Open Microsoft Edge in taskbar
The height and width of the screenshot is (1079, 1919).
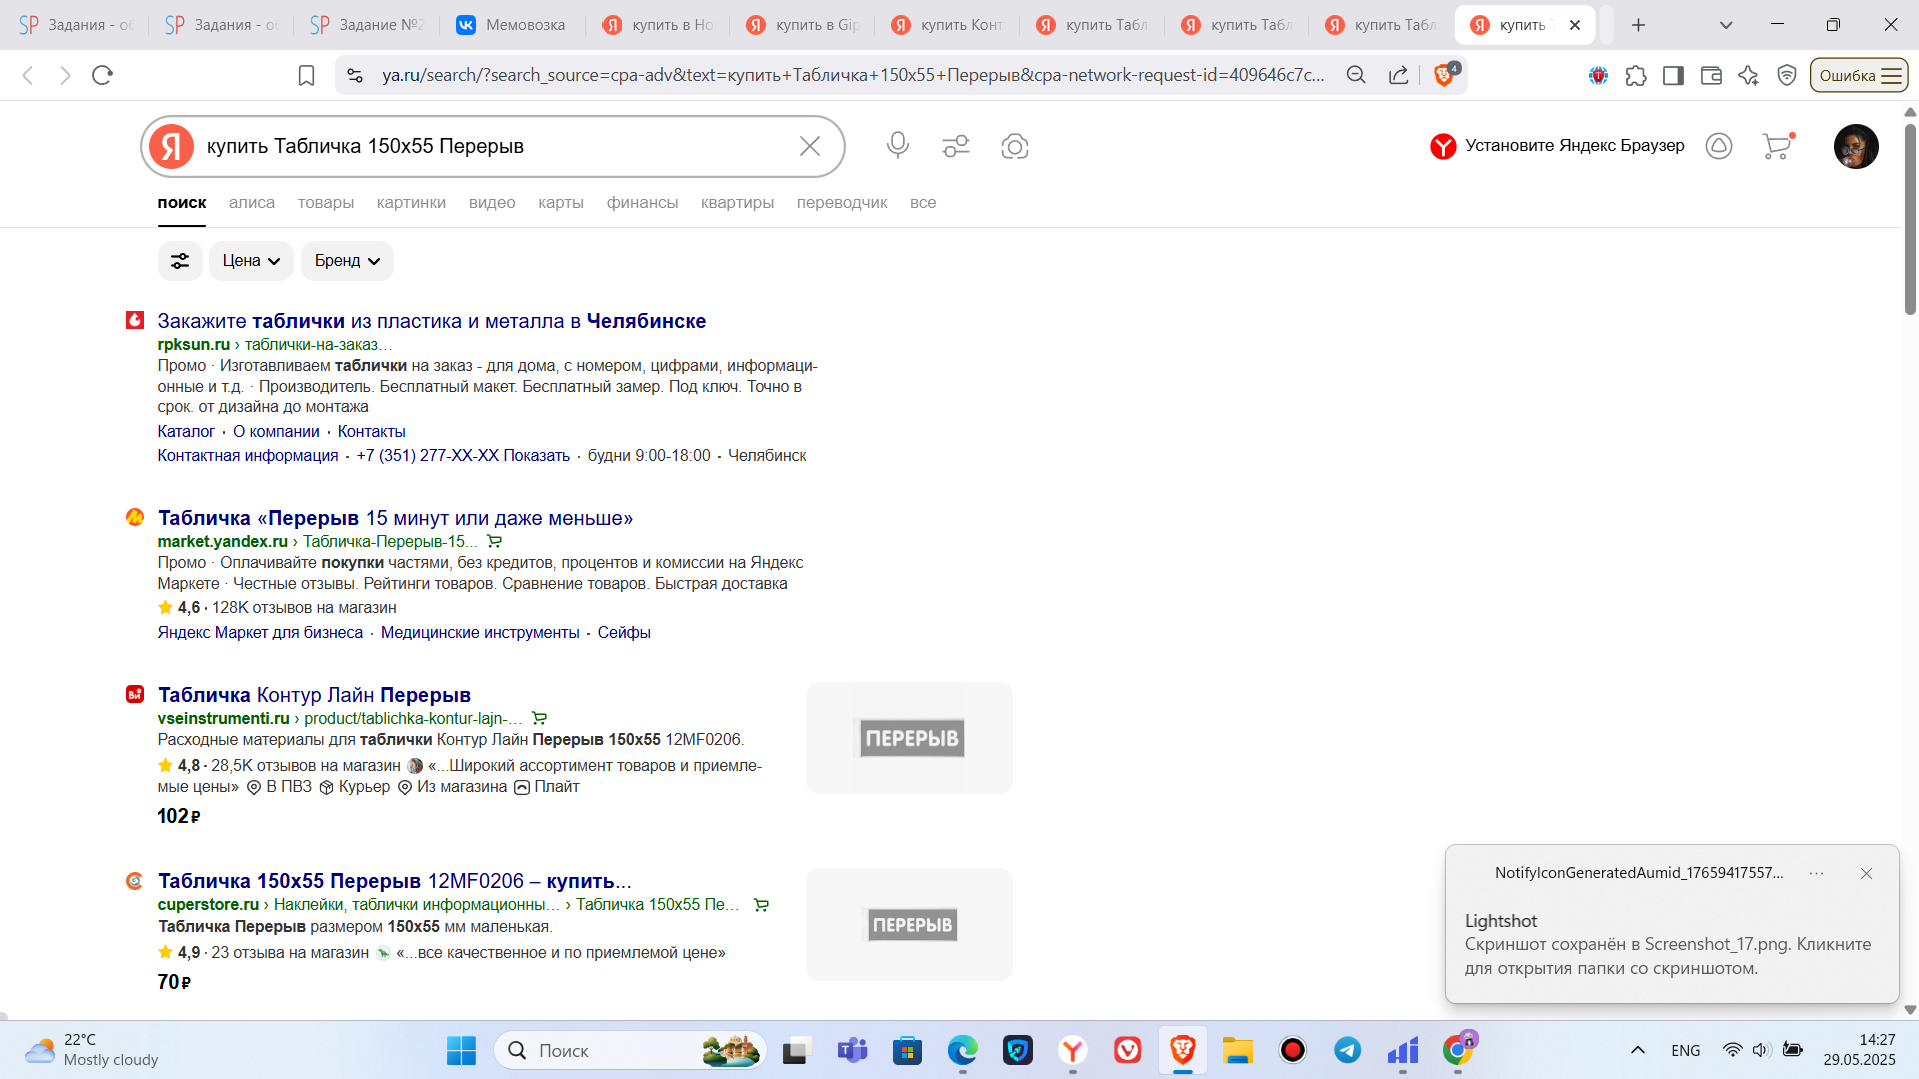962,1050
